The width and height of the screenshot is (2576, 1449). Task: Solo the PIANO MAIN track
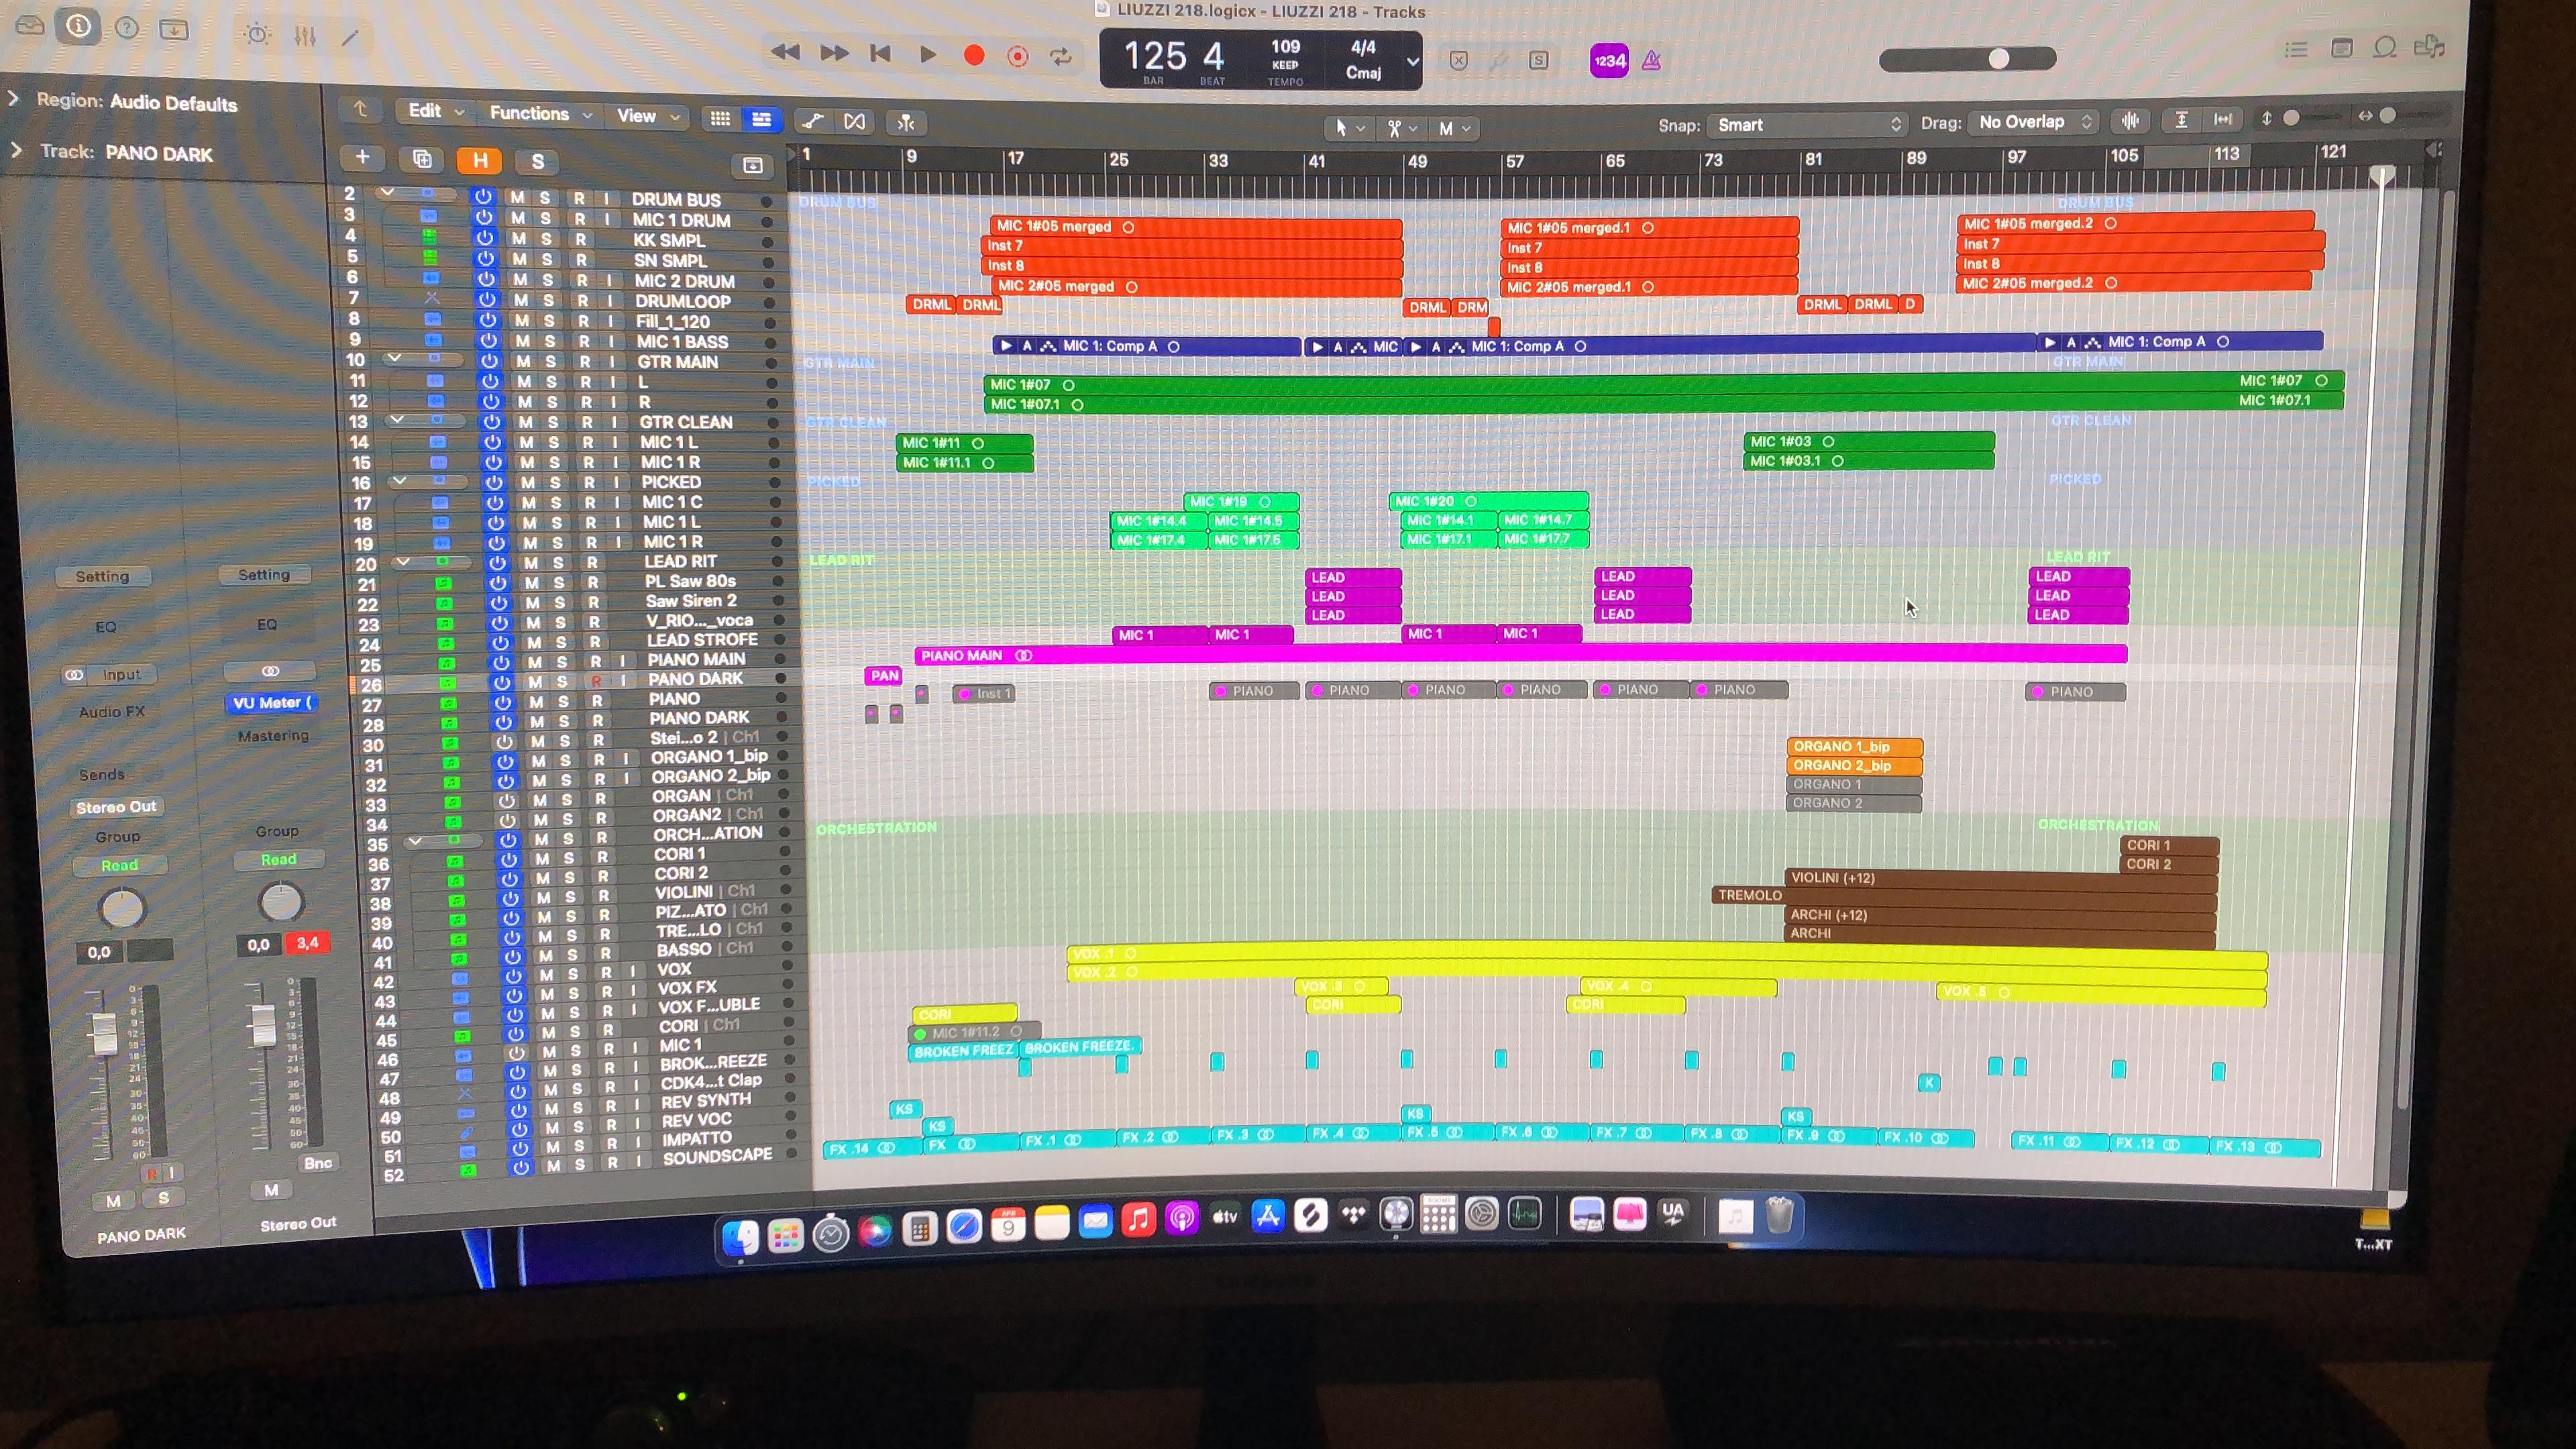tap(562, 661)
